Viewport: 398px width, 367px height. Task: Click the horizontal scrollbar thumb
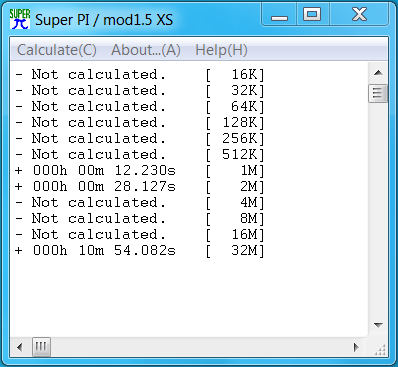pos(41,347)
